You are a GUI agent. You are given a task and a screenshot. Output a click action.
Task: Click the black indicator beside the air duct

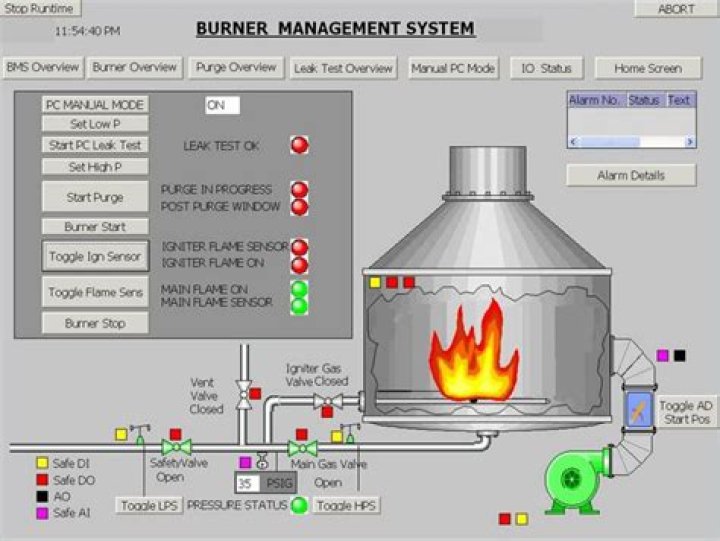pyautogui.click(x=680, y=355)
